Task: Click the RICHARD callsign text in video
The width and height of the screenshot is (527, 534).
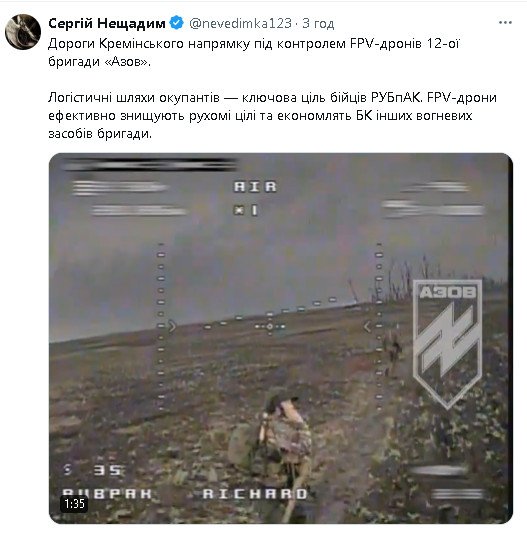Action: pyautogui.click(x=255, y=494)
